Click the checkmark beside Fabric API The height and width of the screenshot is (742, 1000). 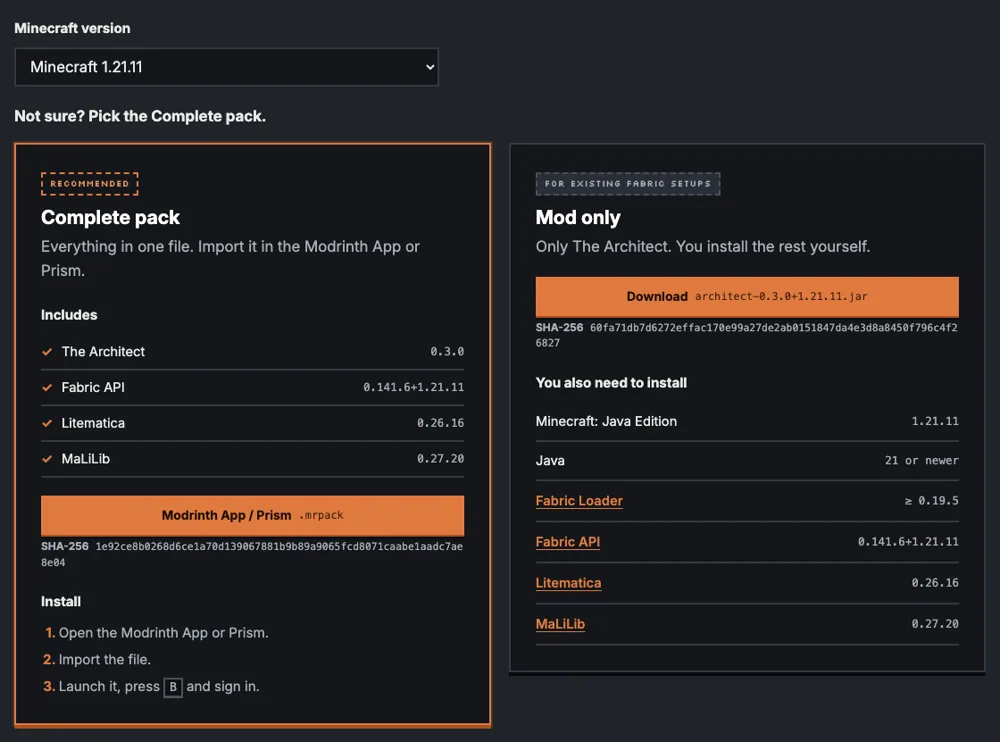click(47, 387)
